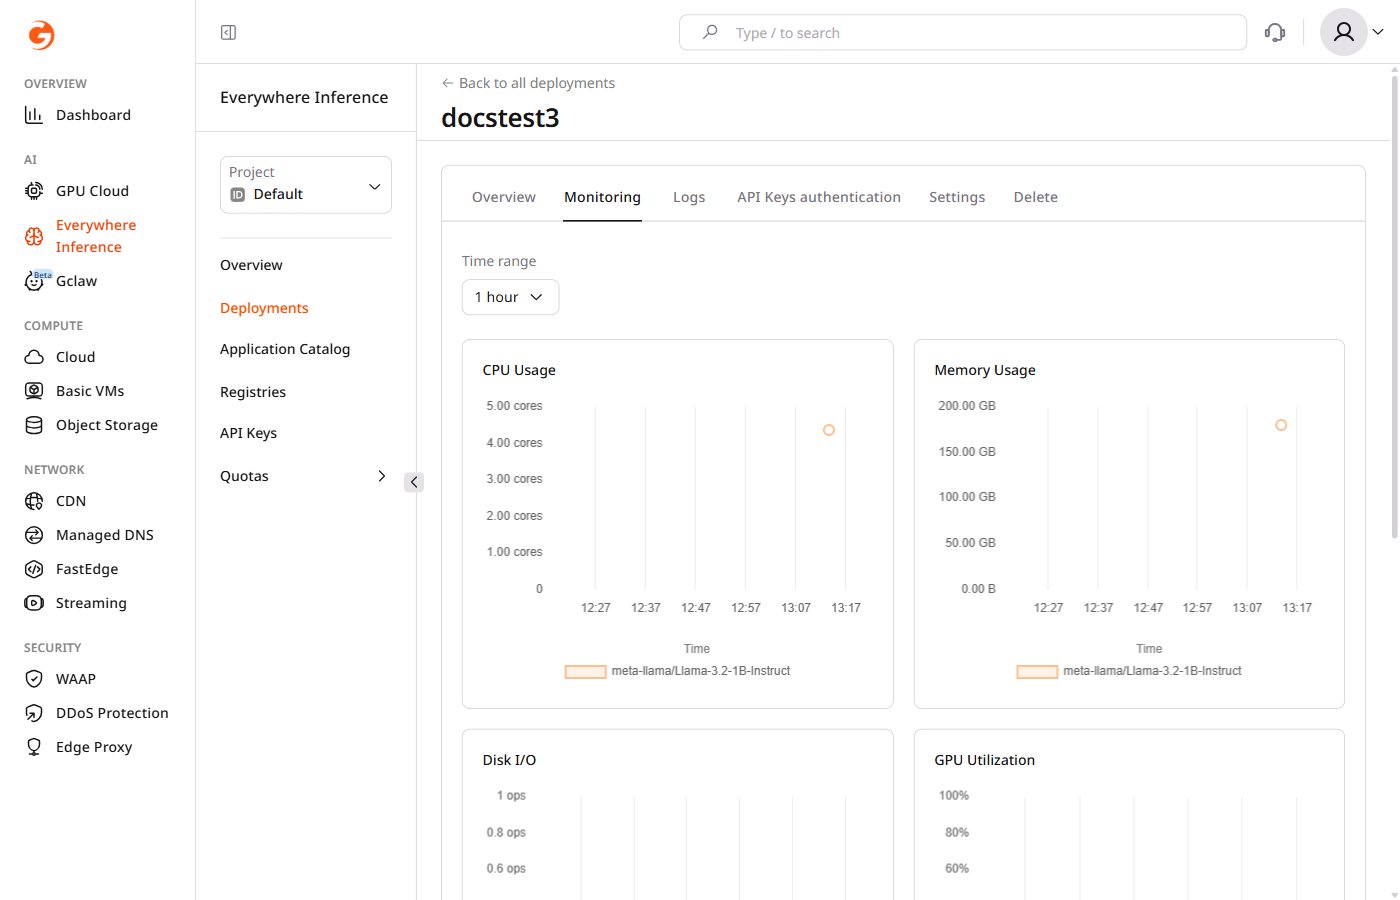Viewport: 1400px width, 900px height.
Task: Toggle Llama legend swatch in CPU Usage chart
Action: 586,672
